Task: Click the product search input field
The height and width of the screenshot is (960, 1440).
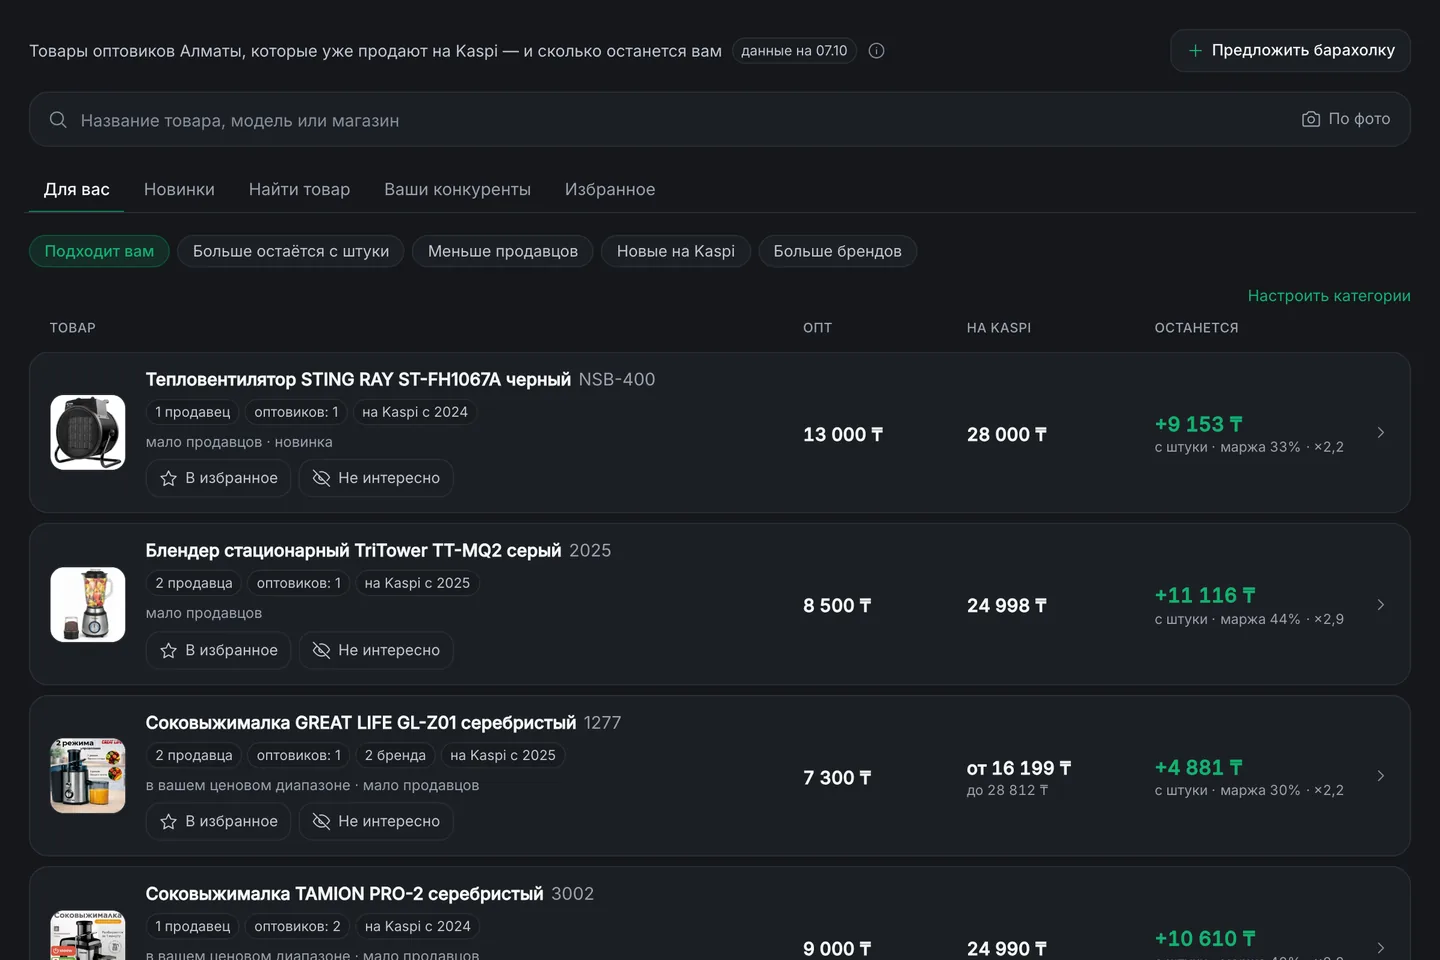Action: [x=720, y=120]
